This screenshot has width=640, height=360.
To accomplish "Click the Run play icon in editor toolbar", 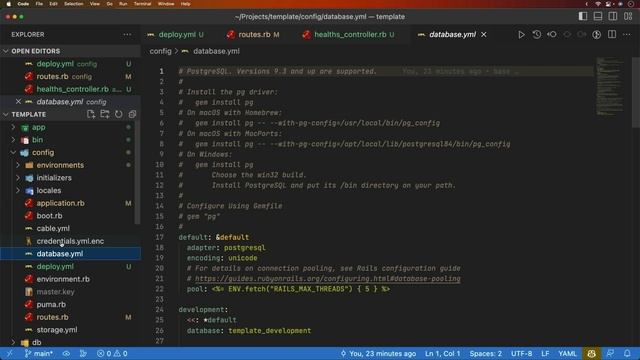I will [x=521, y=35].
